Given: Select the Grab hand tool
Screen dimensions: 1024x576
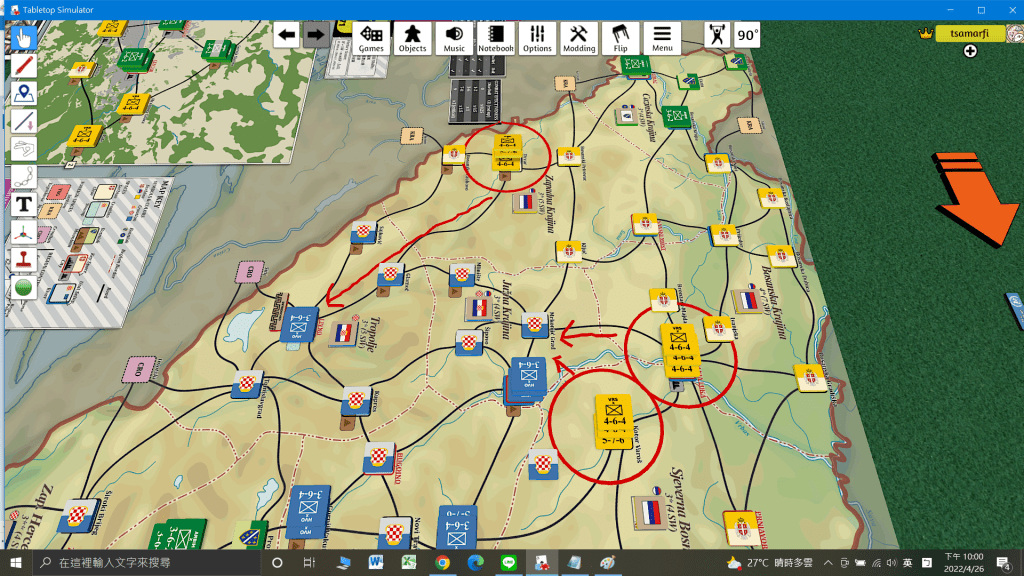Looking at the screenshot, I should (24, 38).
